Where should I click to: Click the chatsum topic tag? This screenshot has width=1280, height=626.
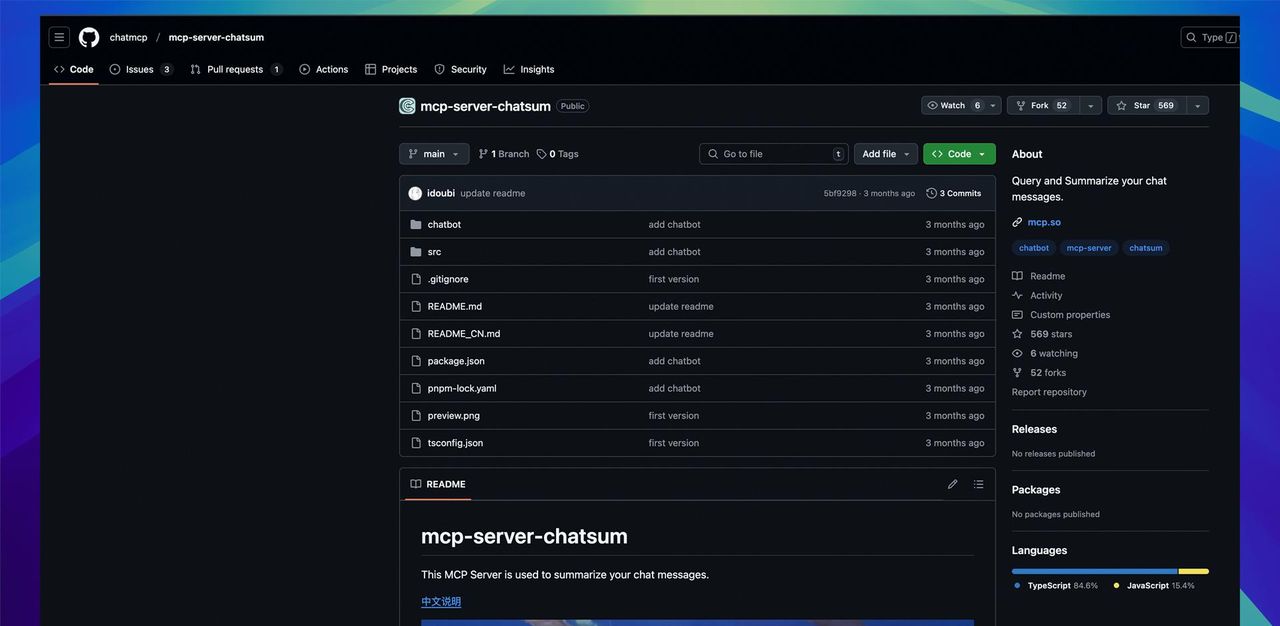[x=1146, y=248]
